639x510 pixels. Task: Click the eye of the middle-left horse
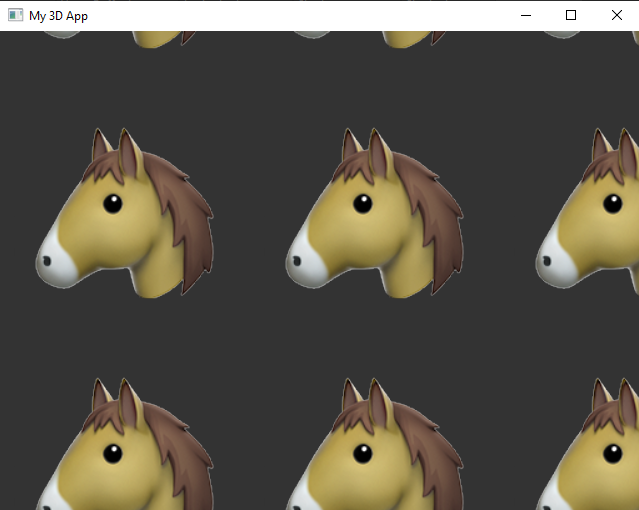pyautogui.click(x=112, y=205)
